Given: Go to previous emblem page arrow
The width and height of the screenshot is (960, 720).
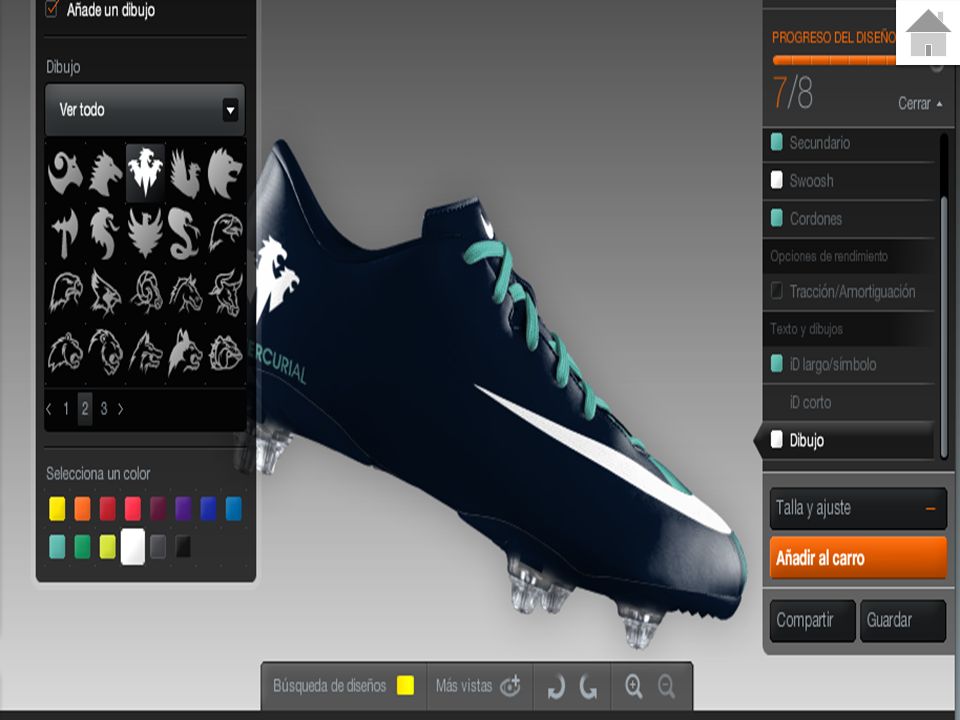Looking at the screenshot, I should pos(49,409).
